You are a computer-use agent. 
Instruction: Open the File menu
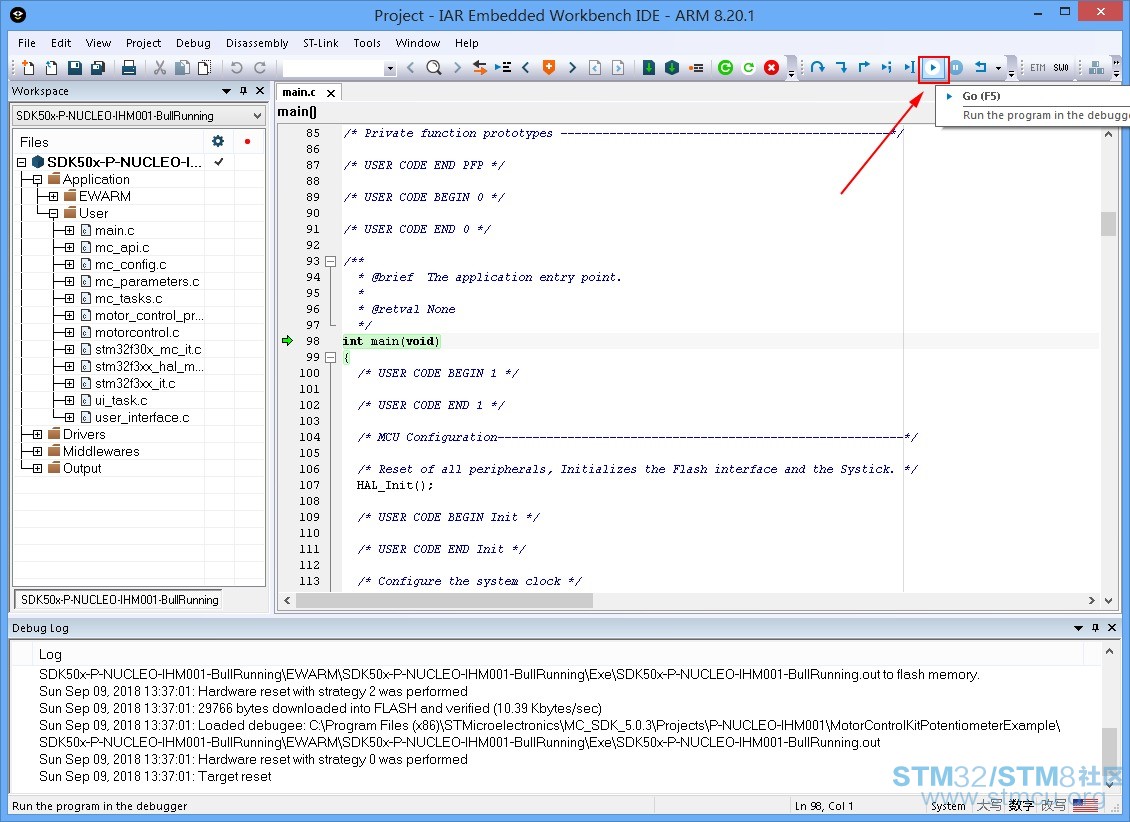(27, 43)
